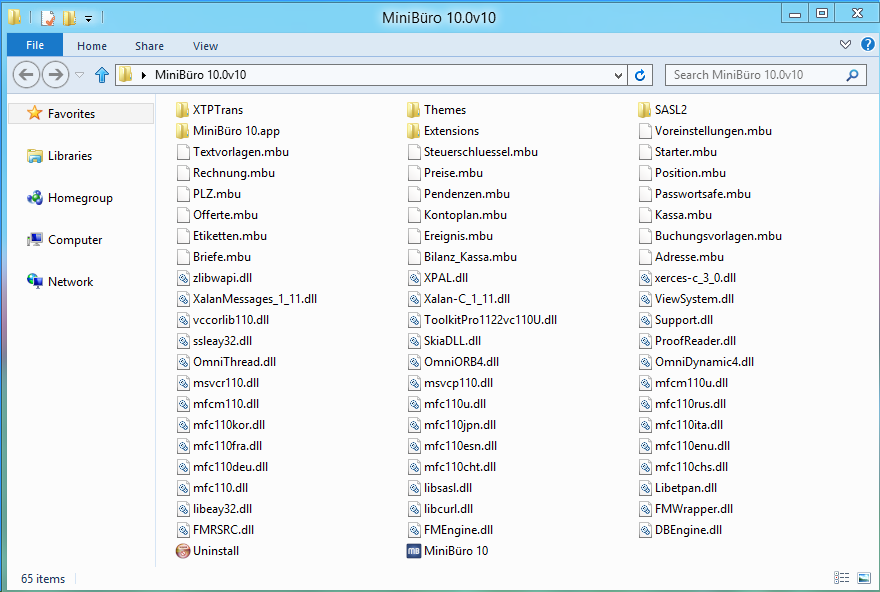Select the file name libcurl.dll

coord(448,509)
